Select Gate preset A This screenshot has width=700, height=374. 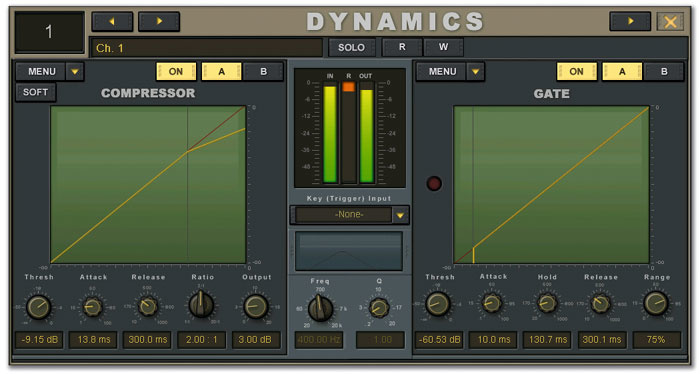tap(622, 71)
